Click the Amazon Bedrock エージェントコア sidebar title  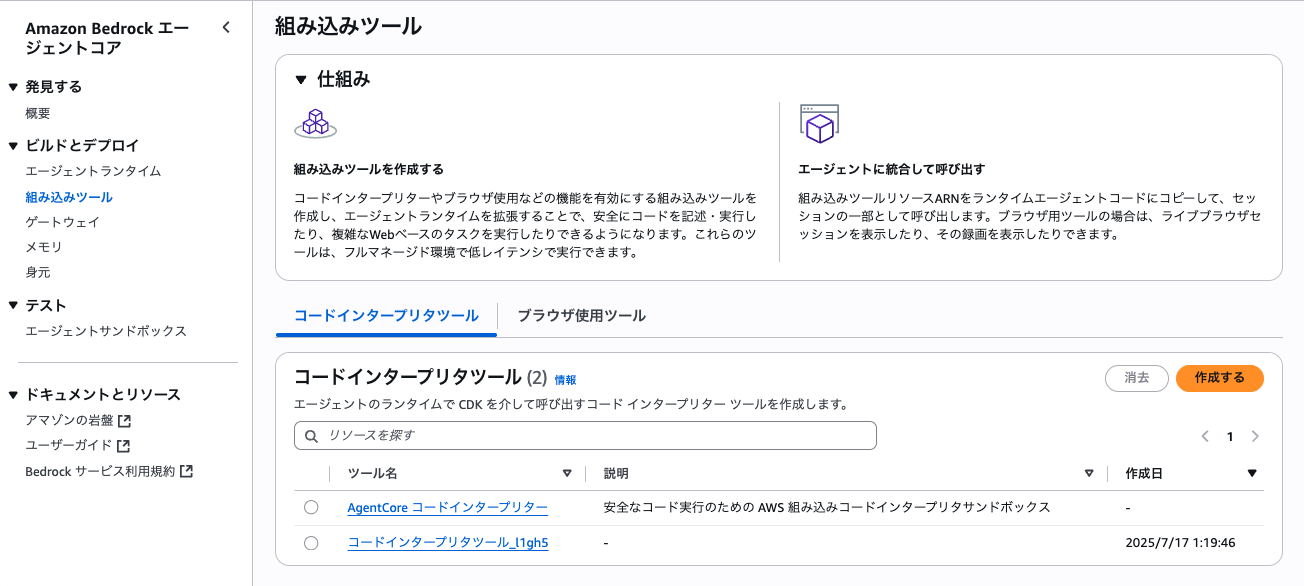[107, 38]
